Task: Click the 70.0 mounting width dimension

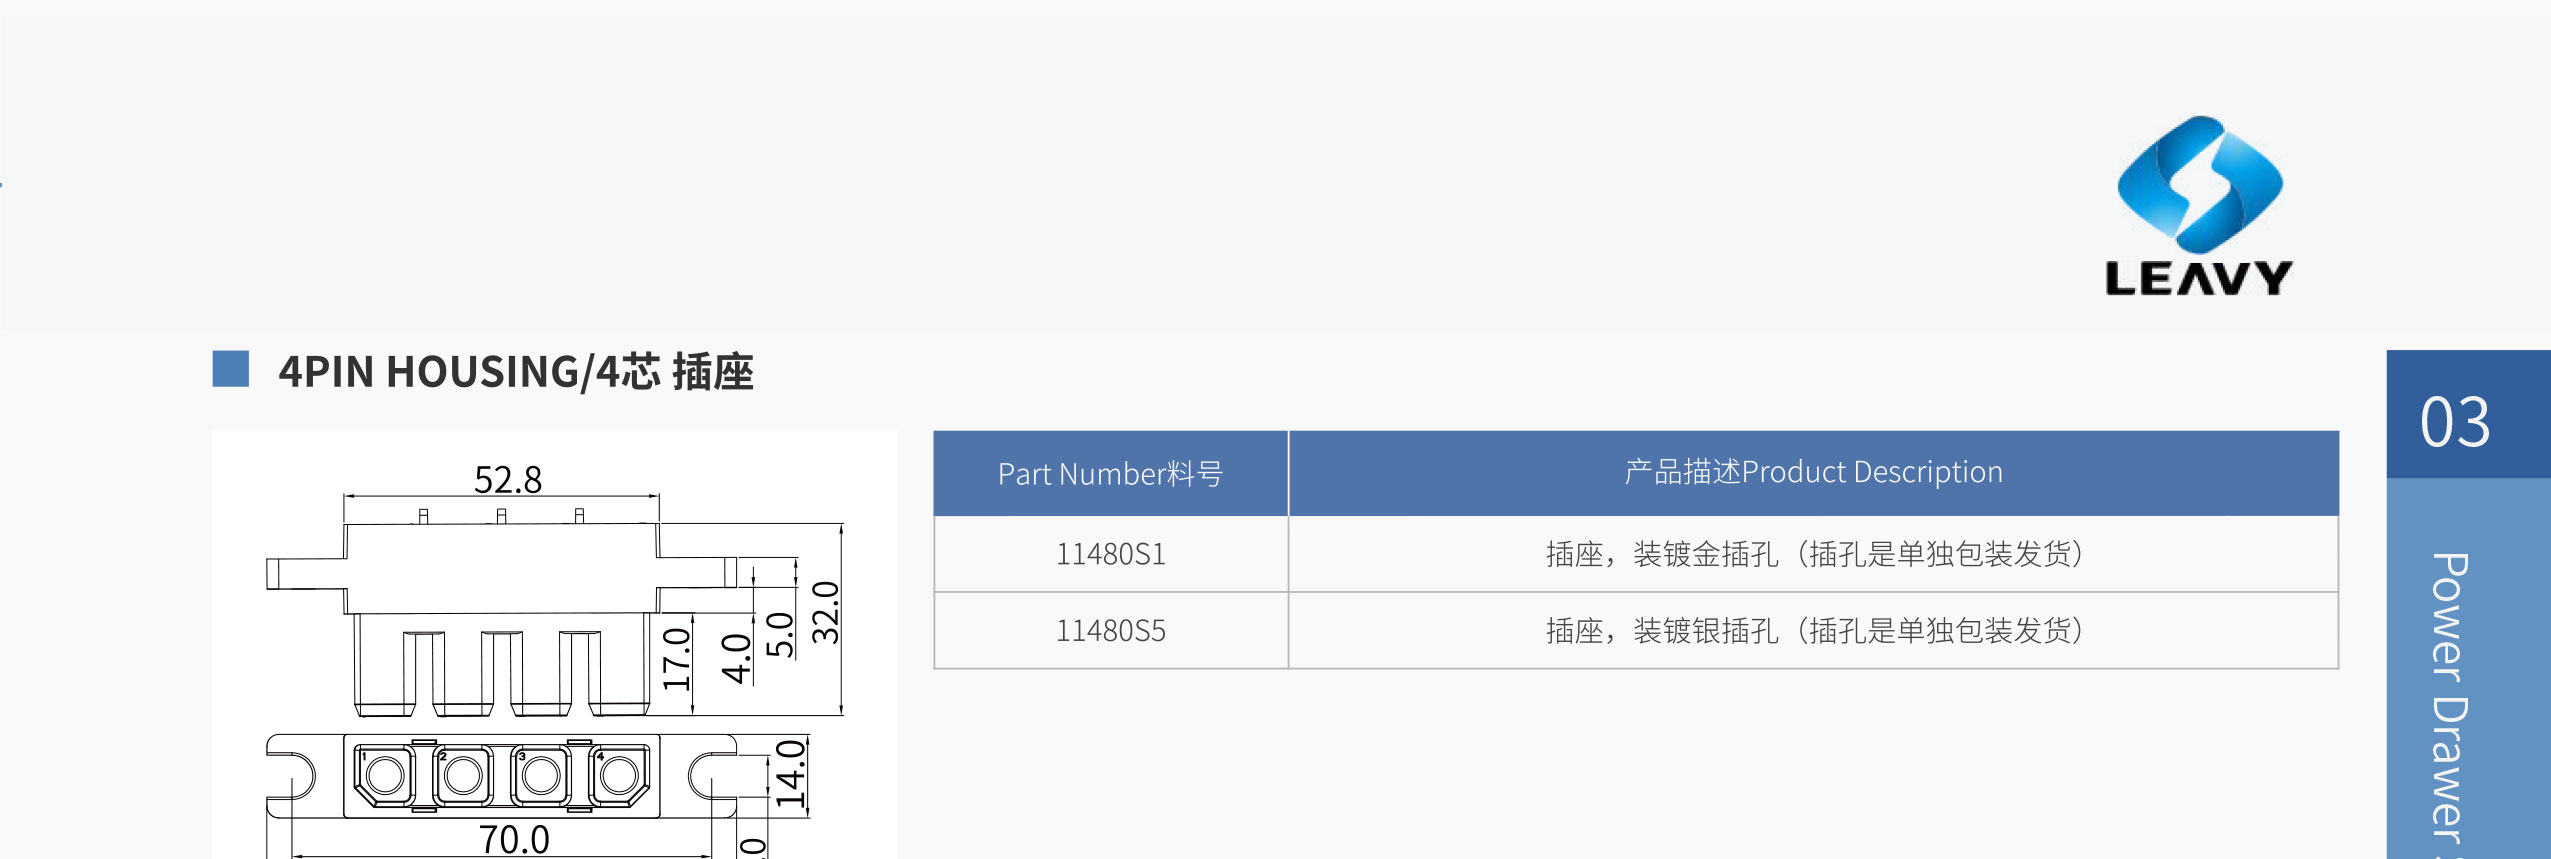Action: 514,840
